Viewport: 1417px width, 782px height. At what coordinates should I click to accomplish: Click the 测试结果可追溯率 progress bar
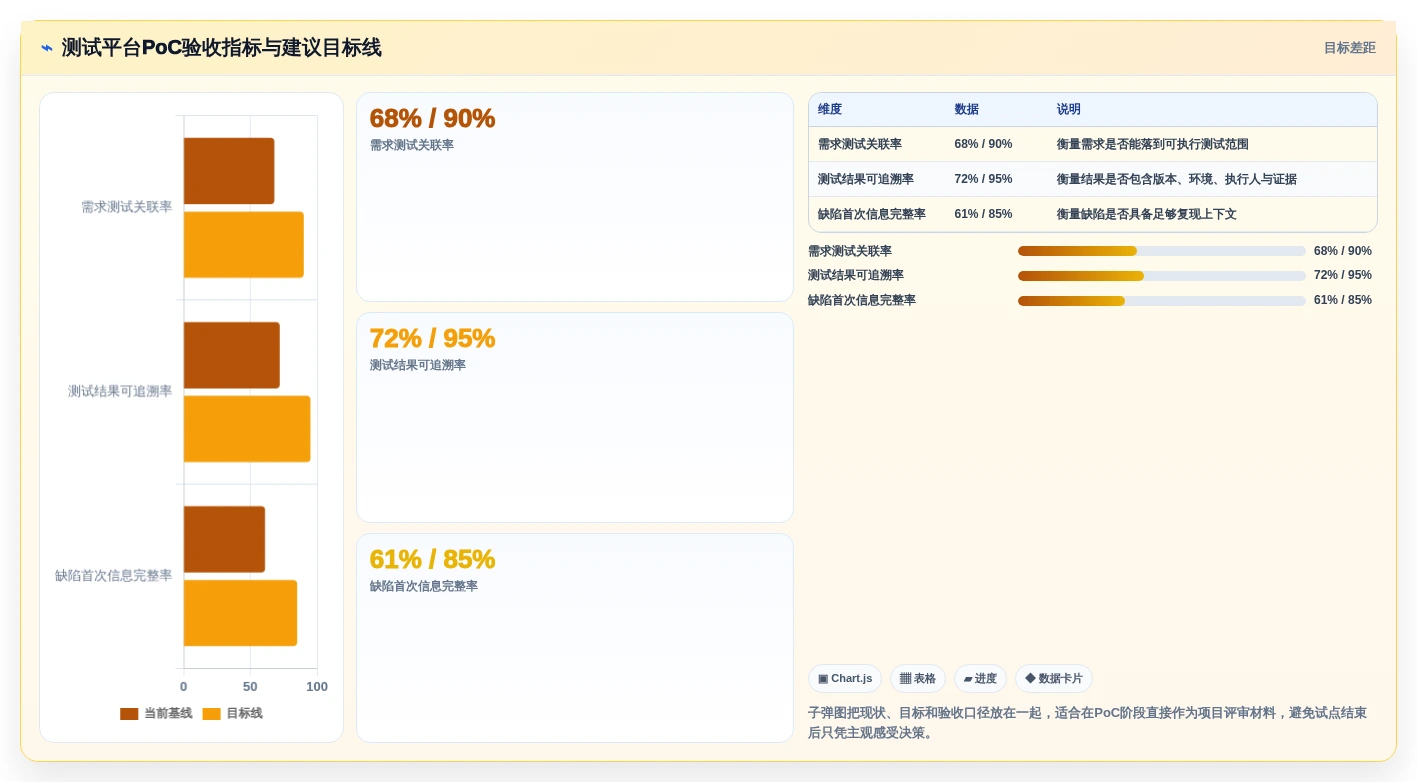tap(1162, 276)
